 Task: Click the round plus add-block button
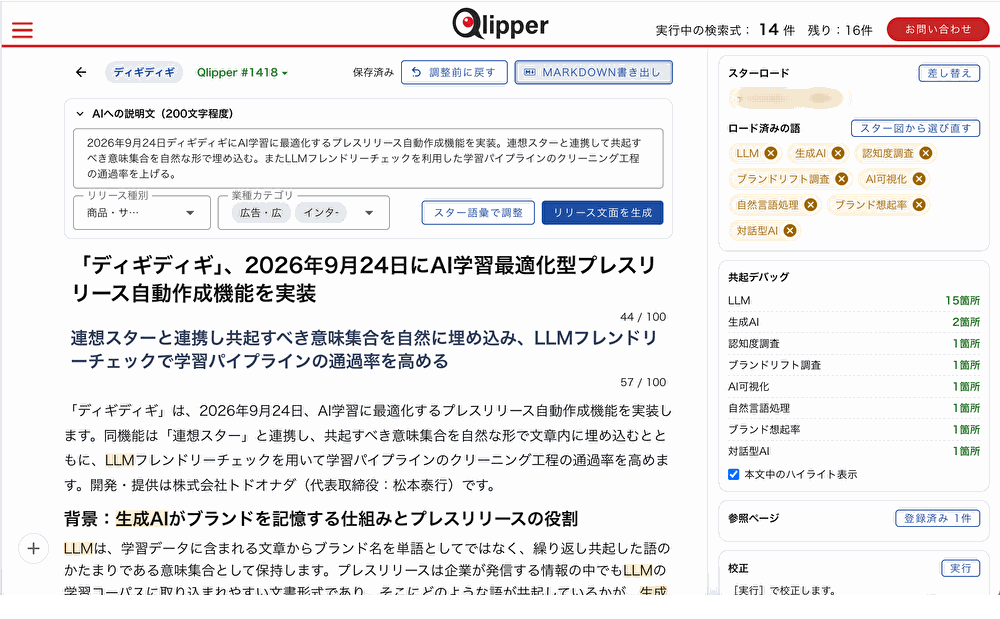tap(34, 548)
